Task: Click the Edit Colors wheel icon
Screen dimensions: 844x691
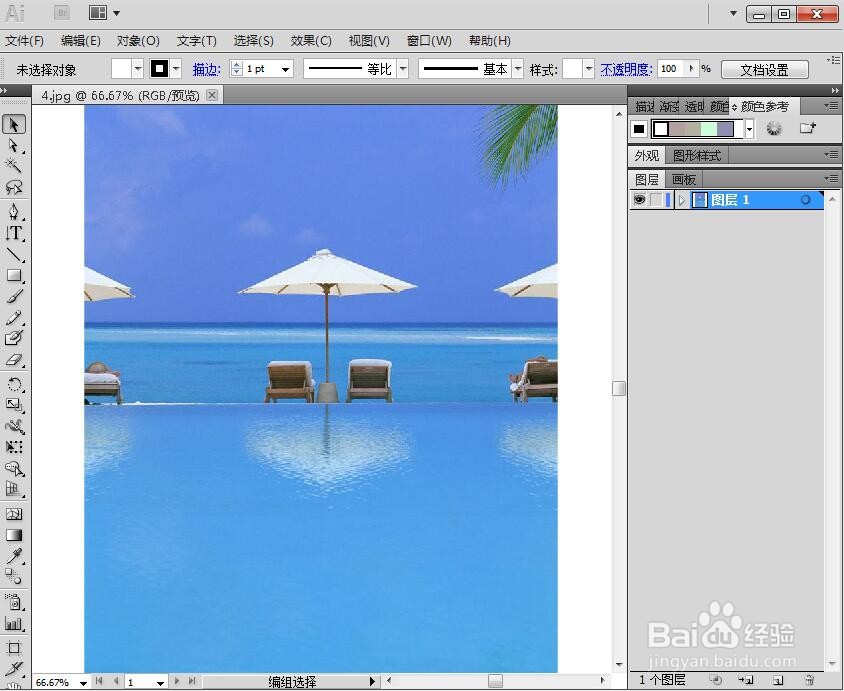Action: [x=773, y=129]
